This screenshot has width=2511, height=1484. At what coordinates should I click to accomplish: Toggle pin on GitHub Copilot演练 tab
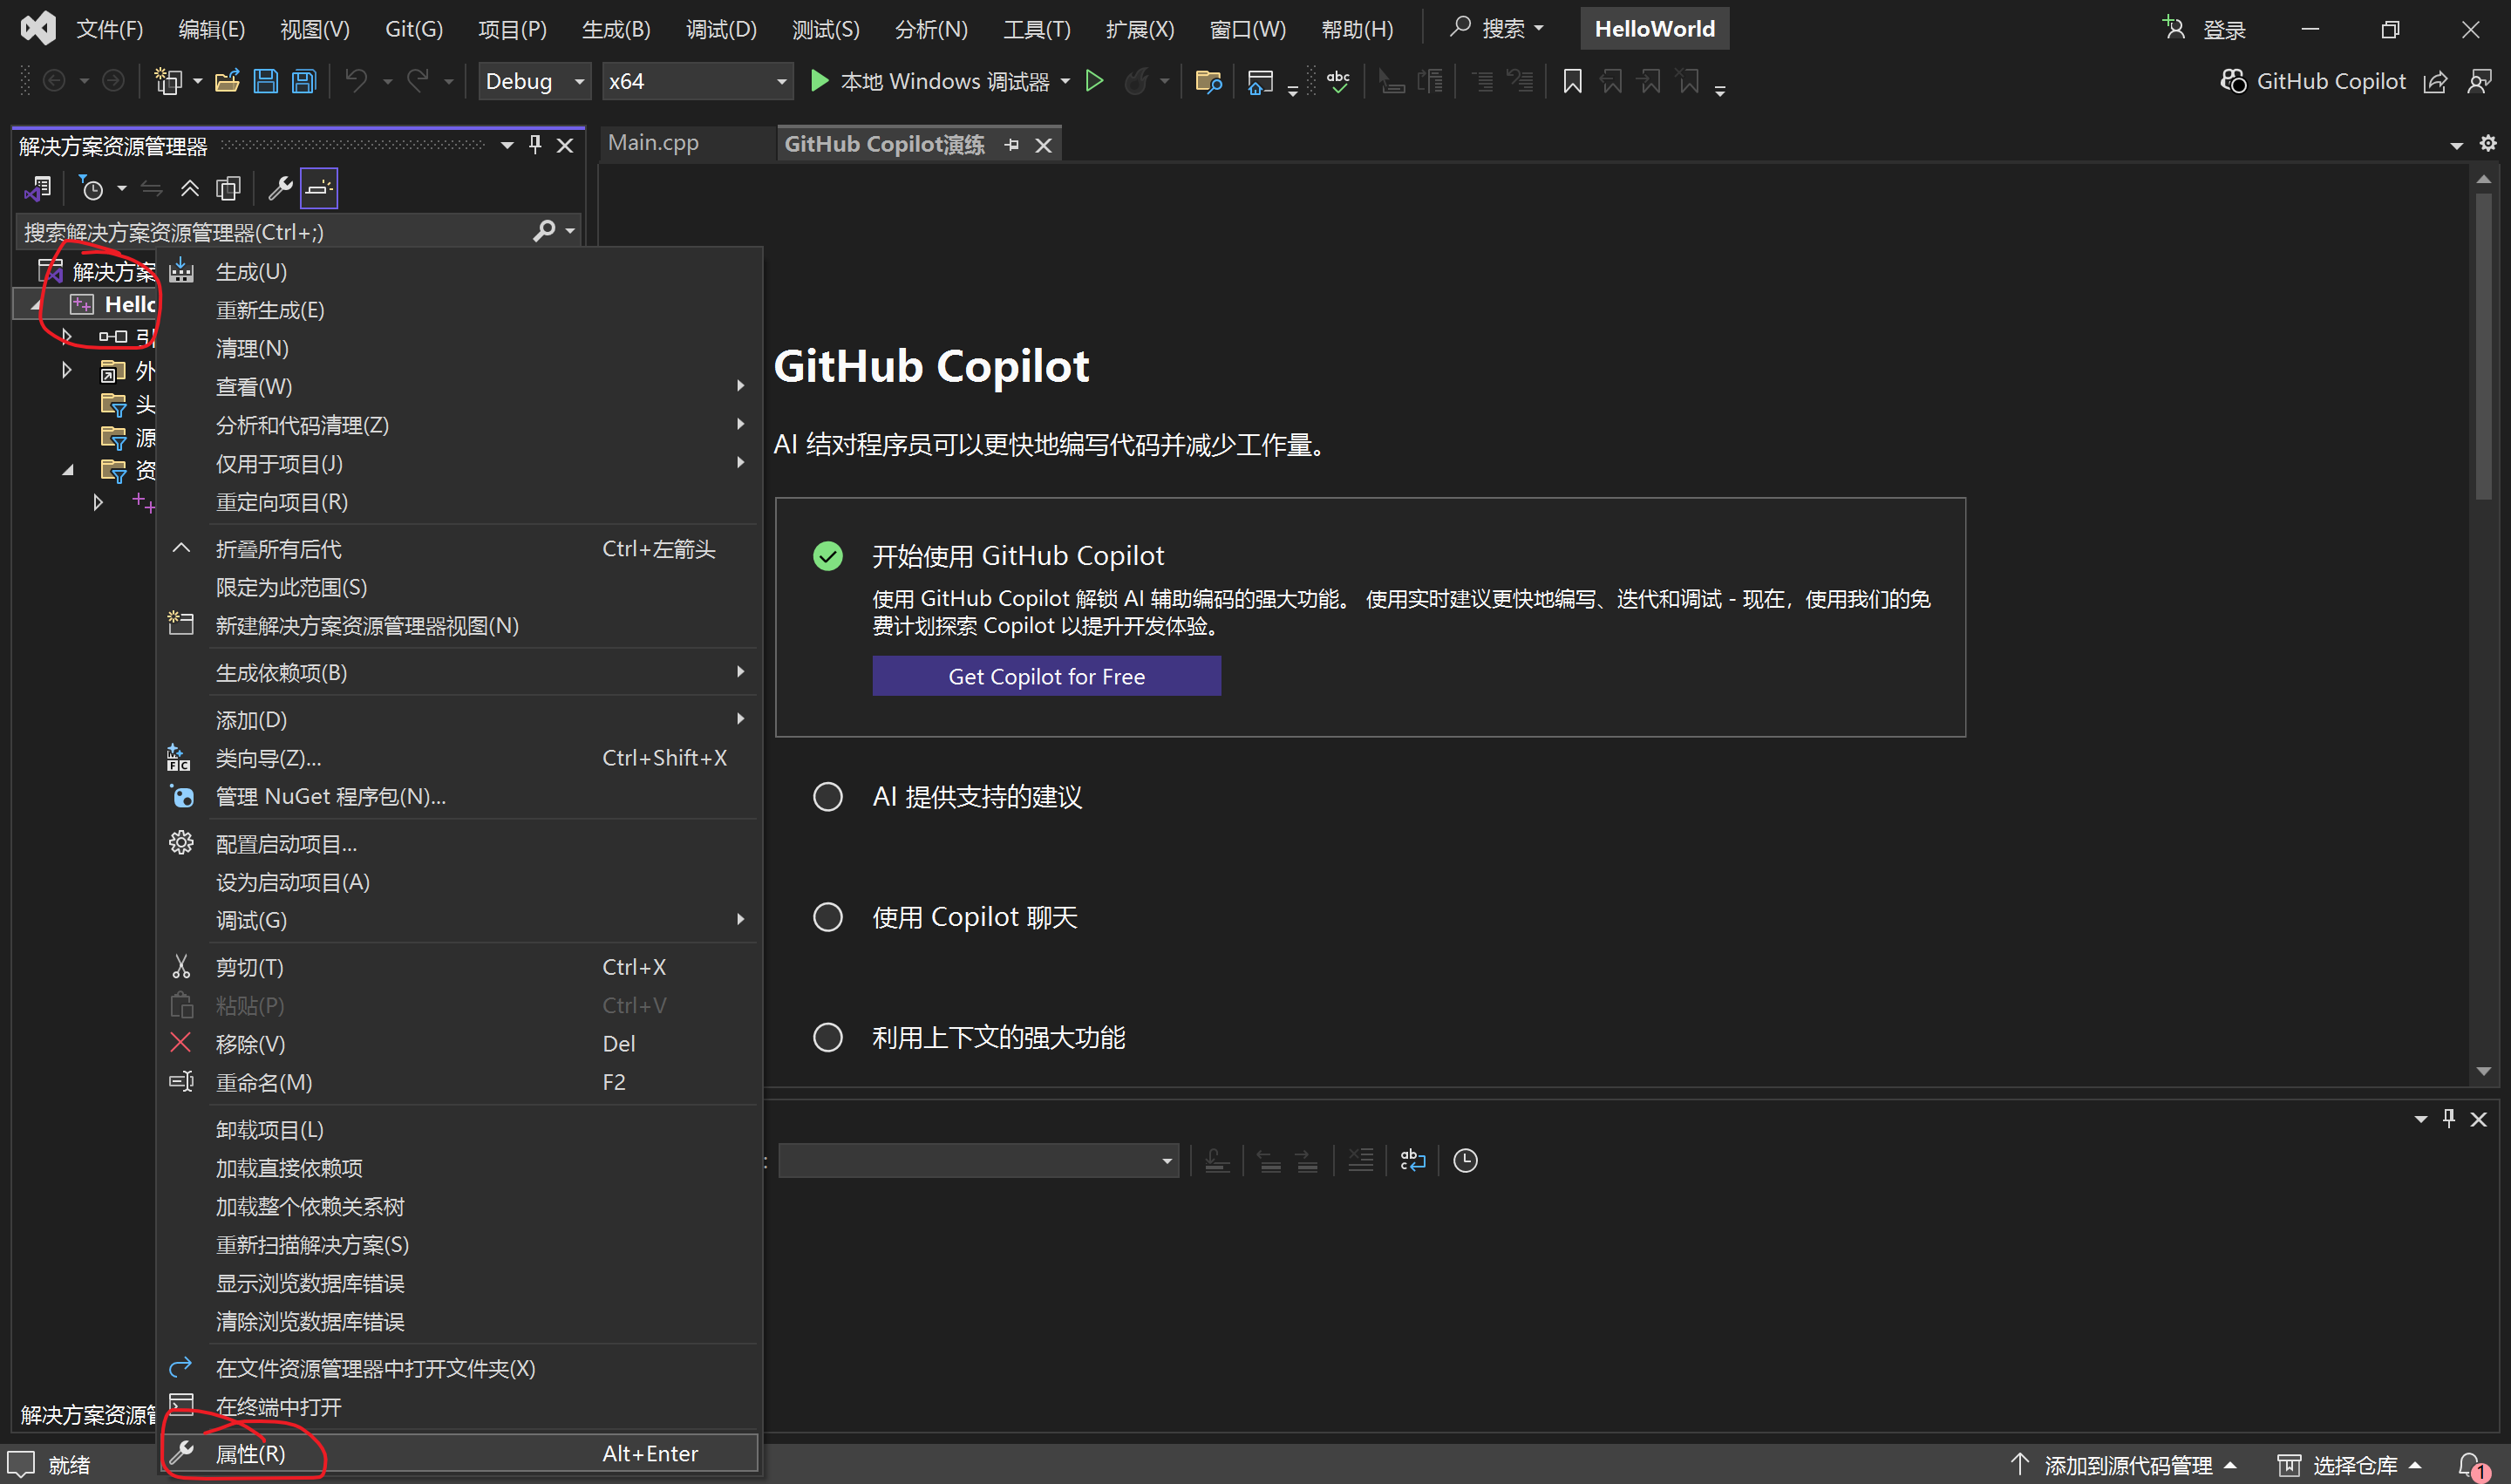point(1012,145)
